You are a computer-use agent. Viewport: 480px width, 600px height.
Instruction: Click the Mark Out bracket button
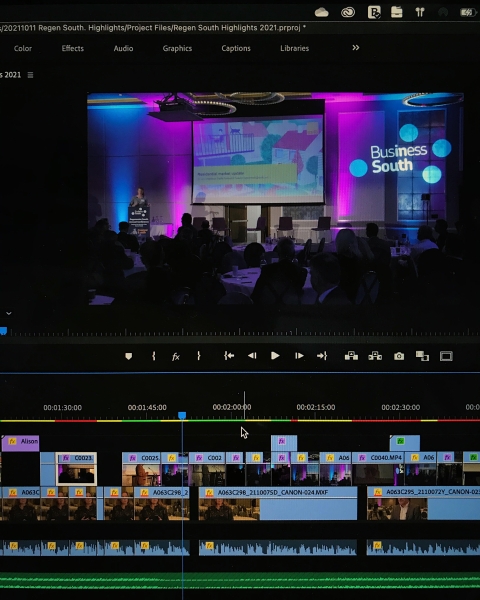[x=198, y=356]
